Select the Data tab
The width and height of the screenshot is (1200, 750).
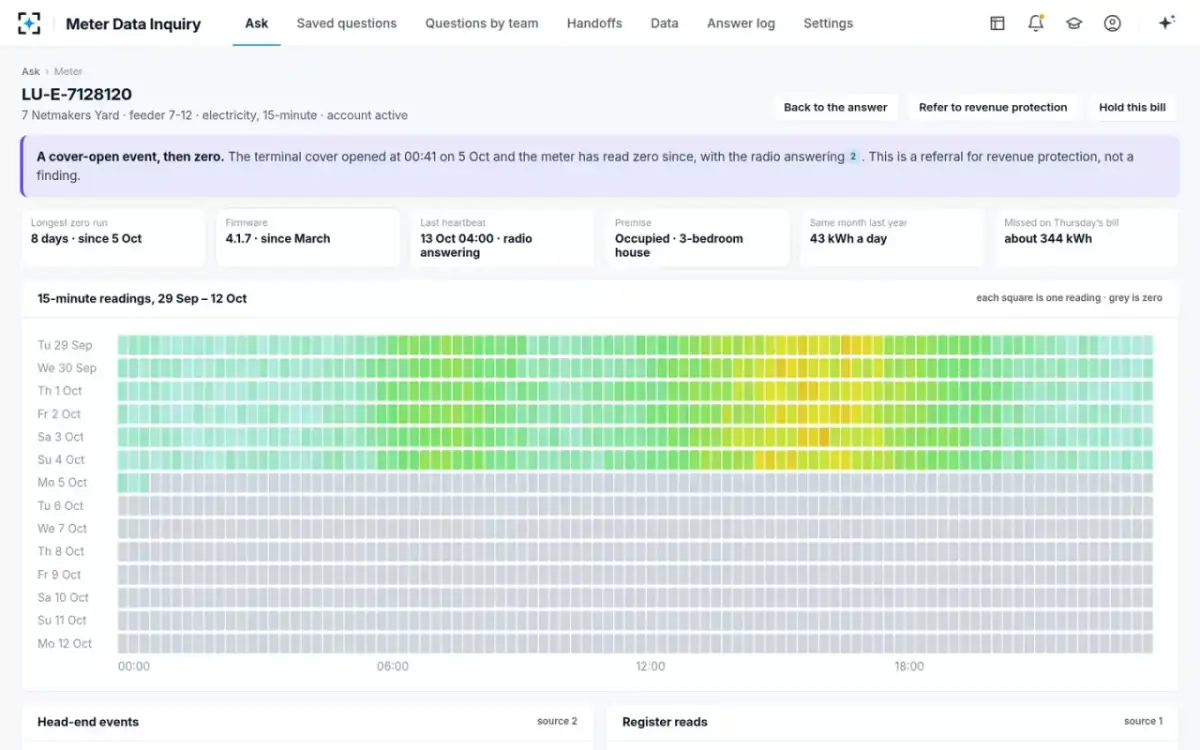[664, 23]
